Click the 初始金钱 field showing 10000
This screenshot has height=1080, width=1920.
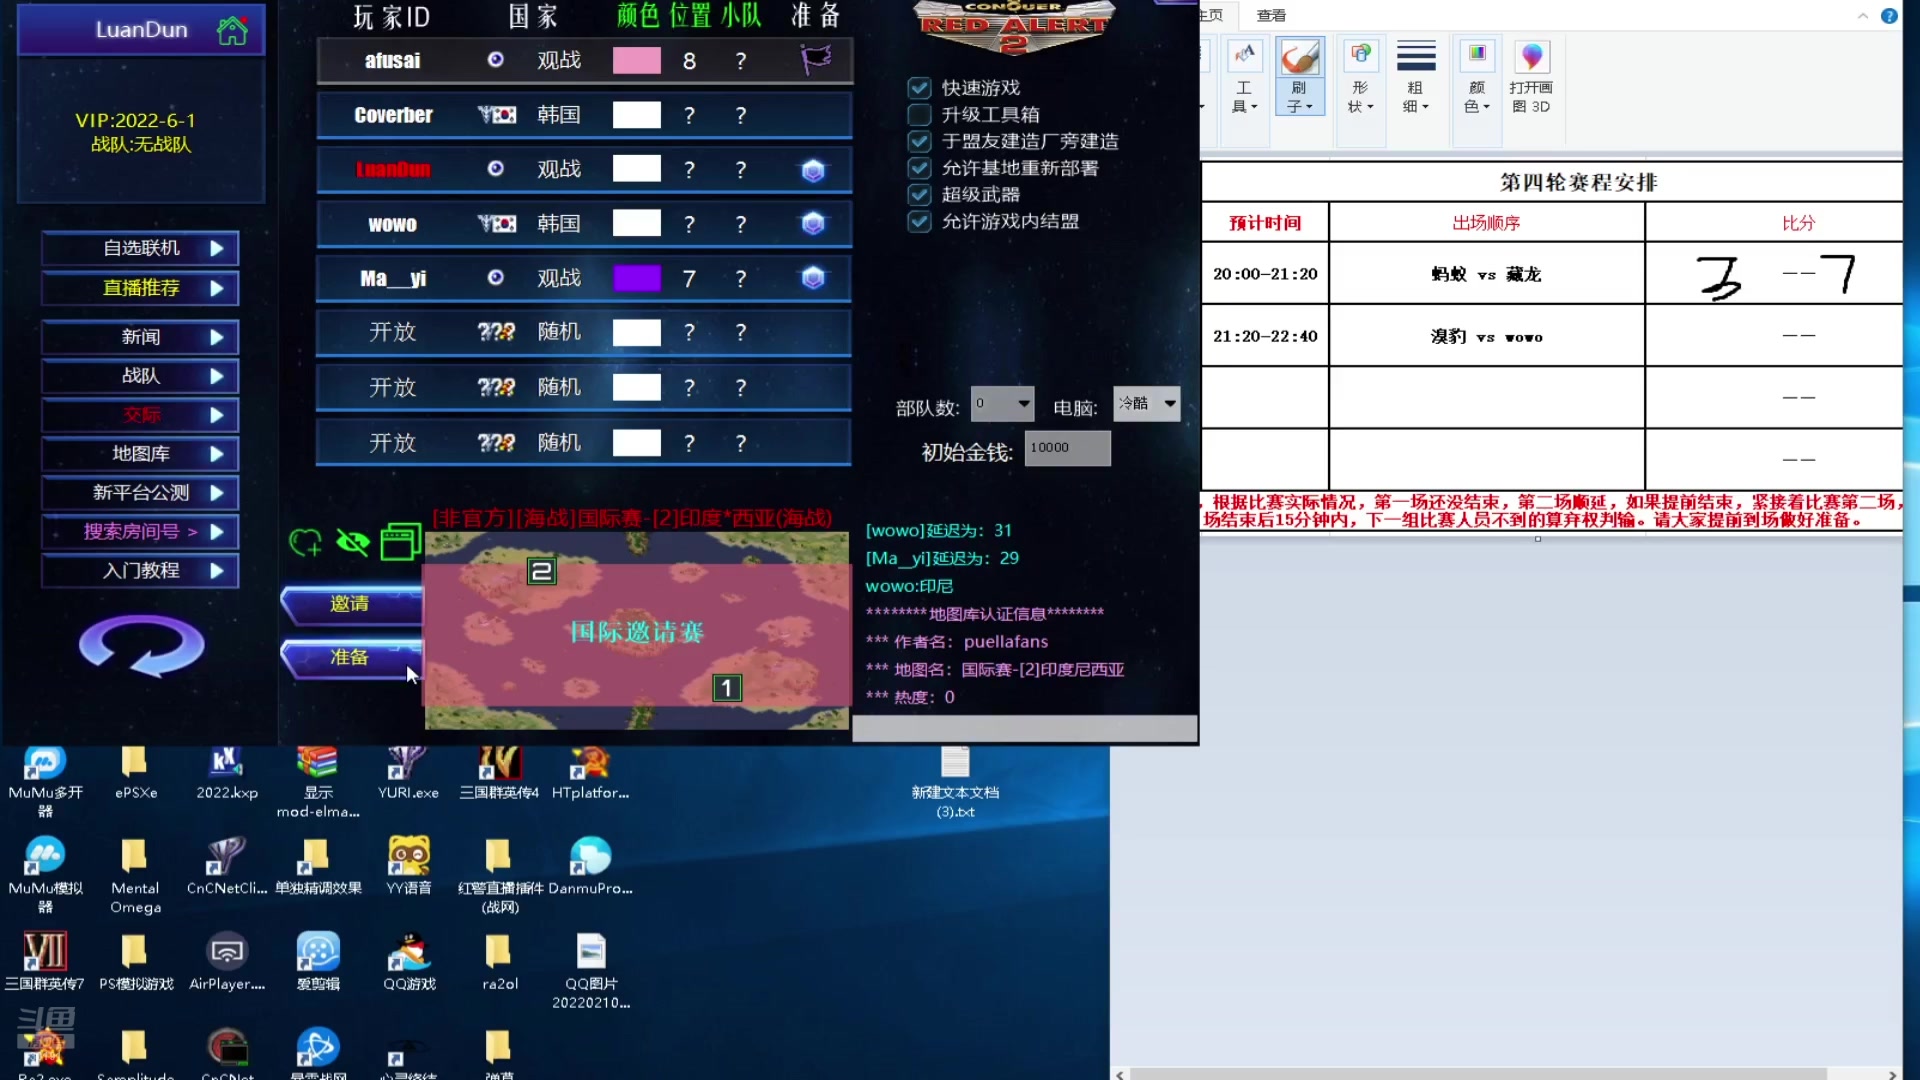(x=1067, y=448)
